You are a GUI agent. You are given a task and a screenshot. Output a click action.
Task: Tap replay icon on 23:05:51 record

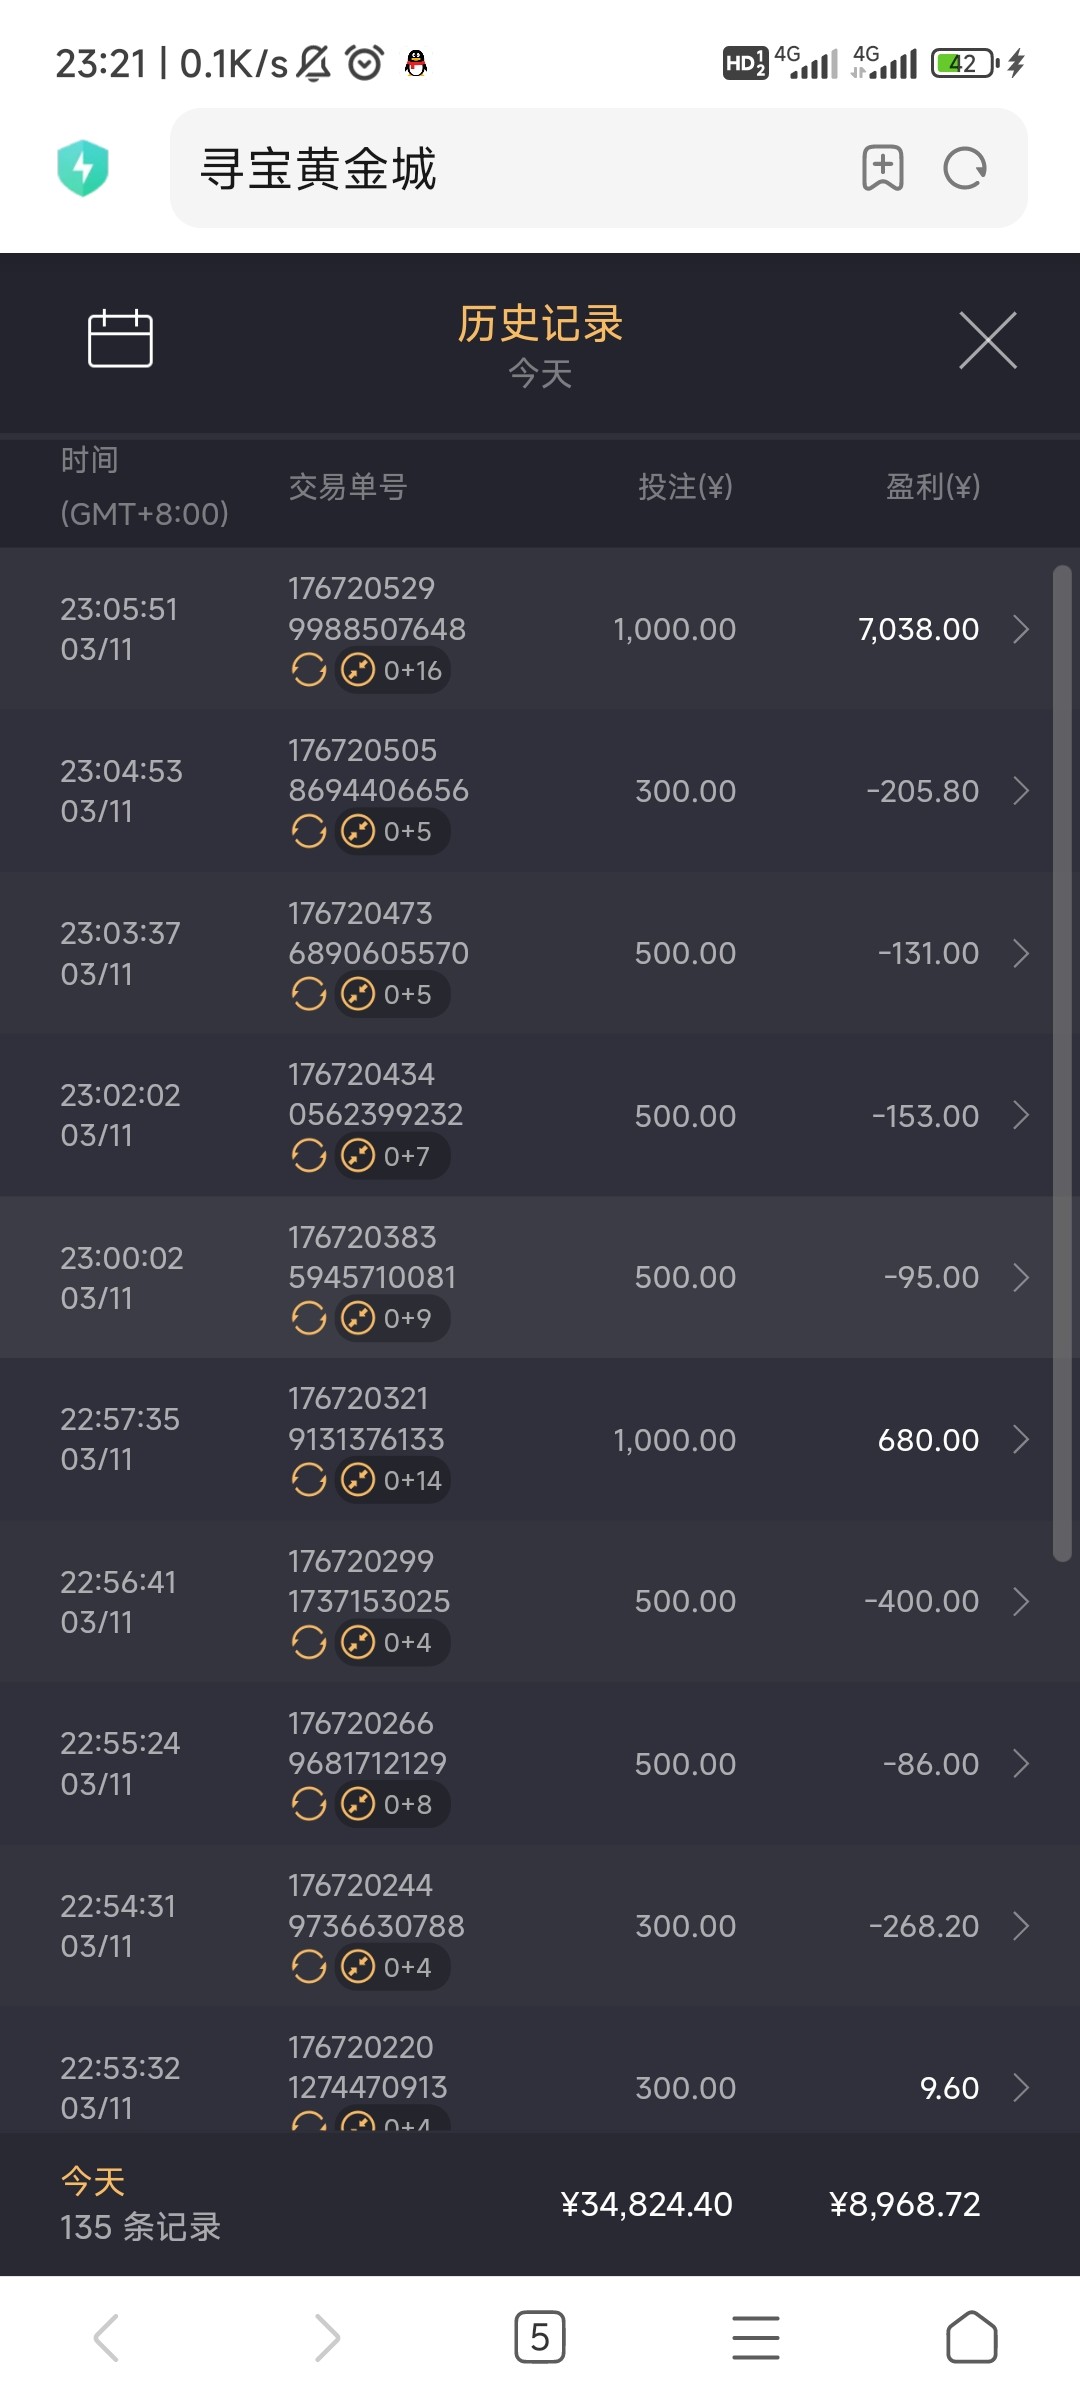click(309, 670)
